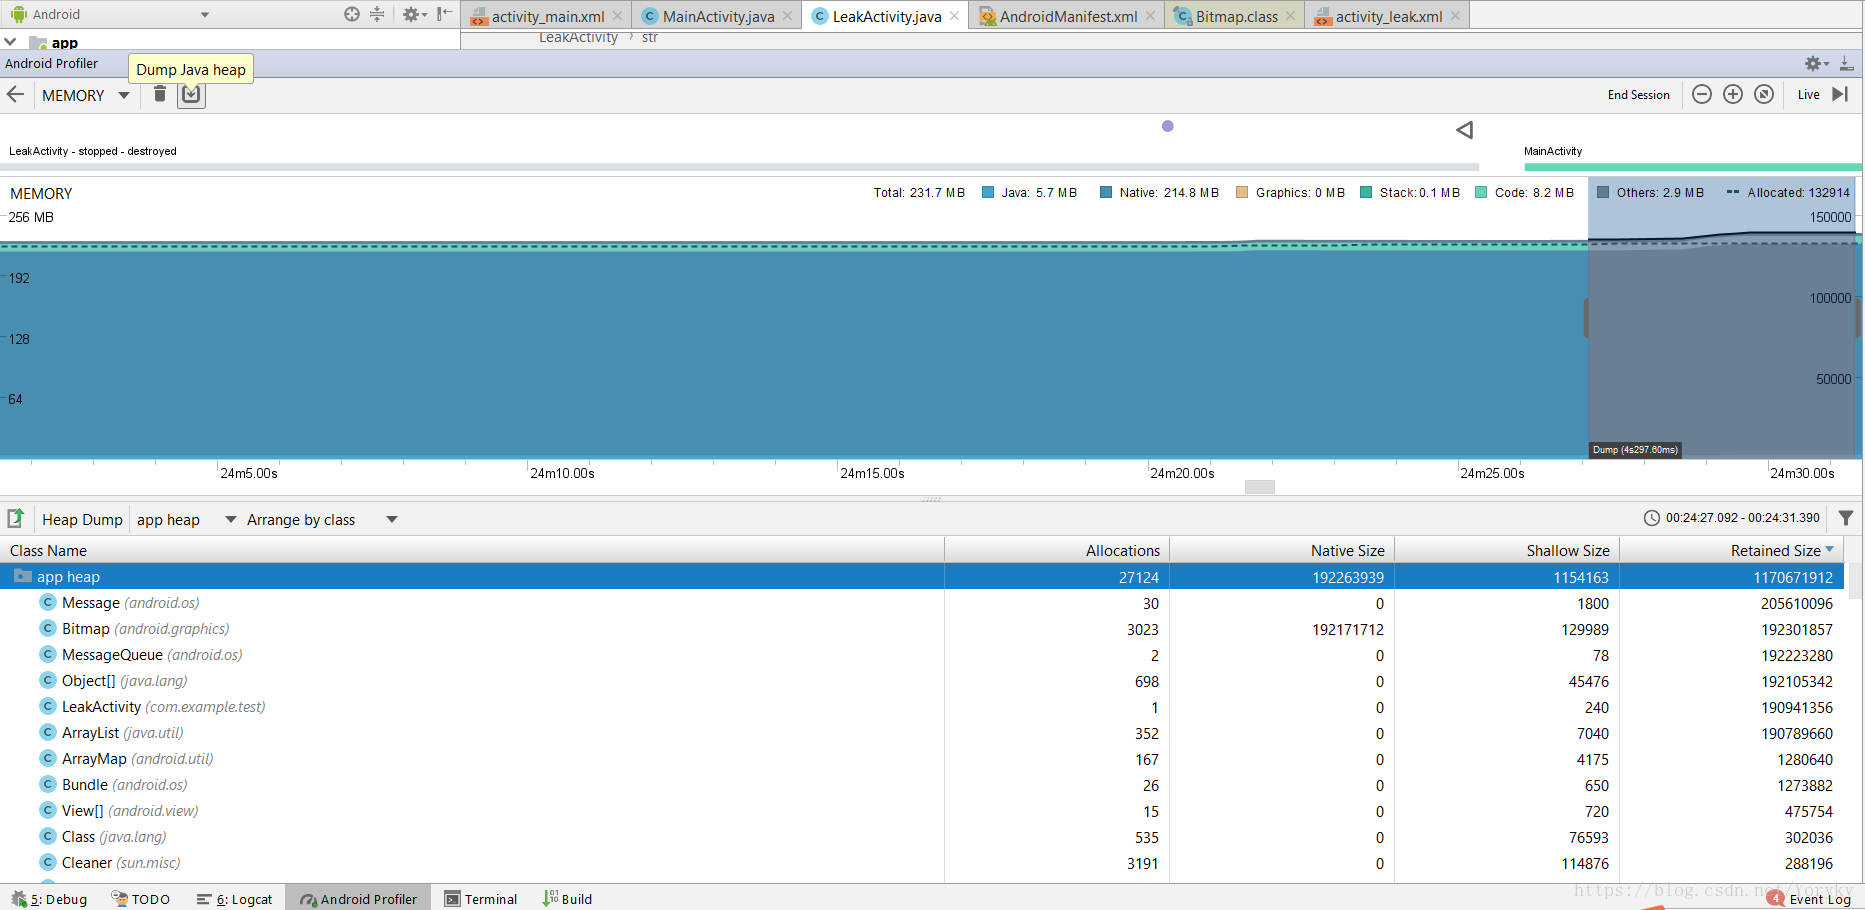Screen dimensions: 1865x910
Task: Hide project tool window icon
Action: click(444, 14)
